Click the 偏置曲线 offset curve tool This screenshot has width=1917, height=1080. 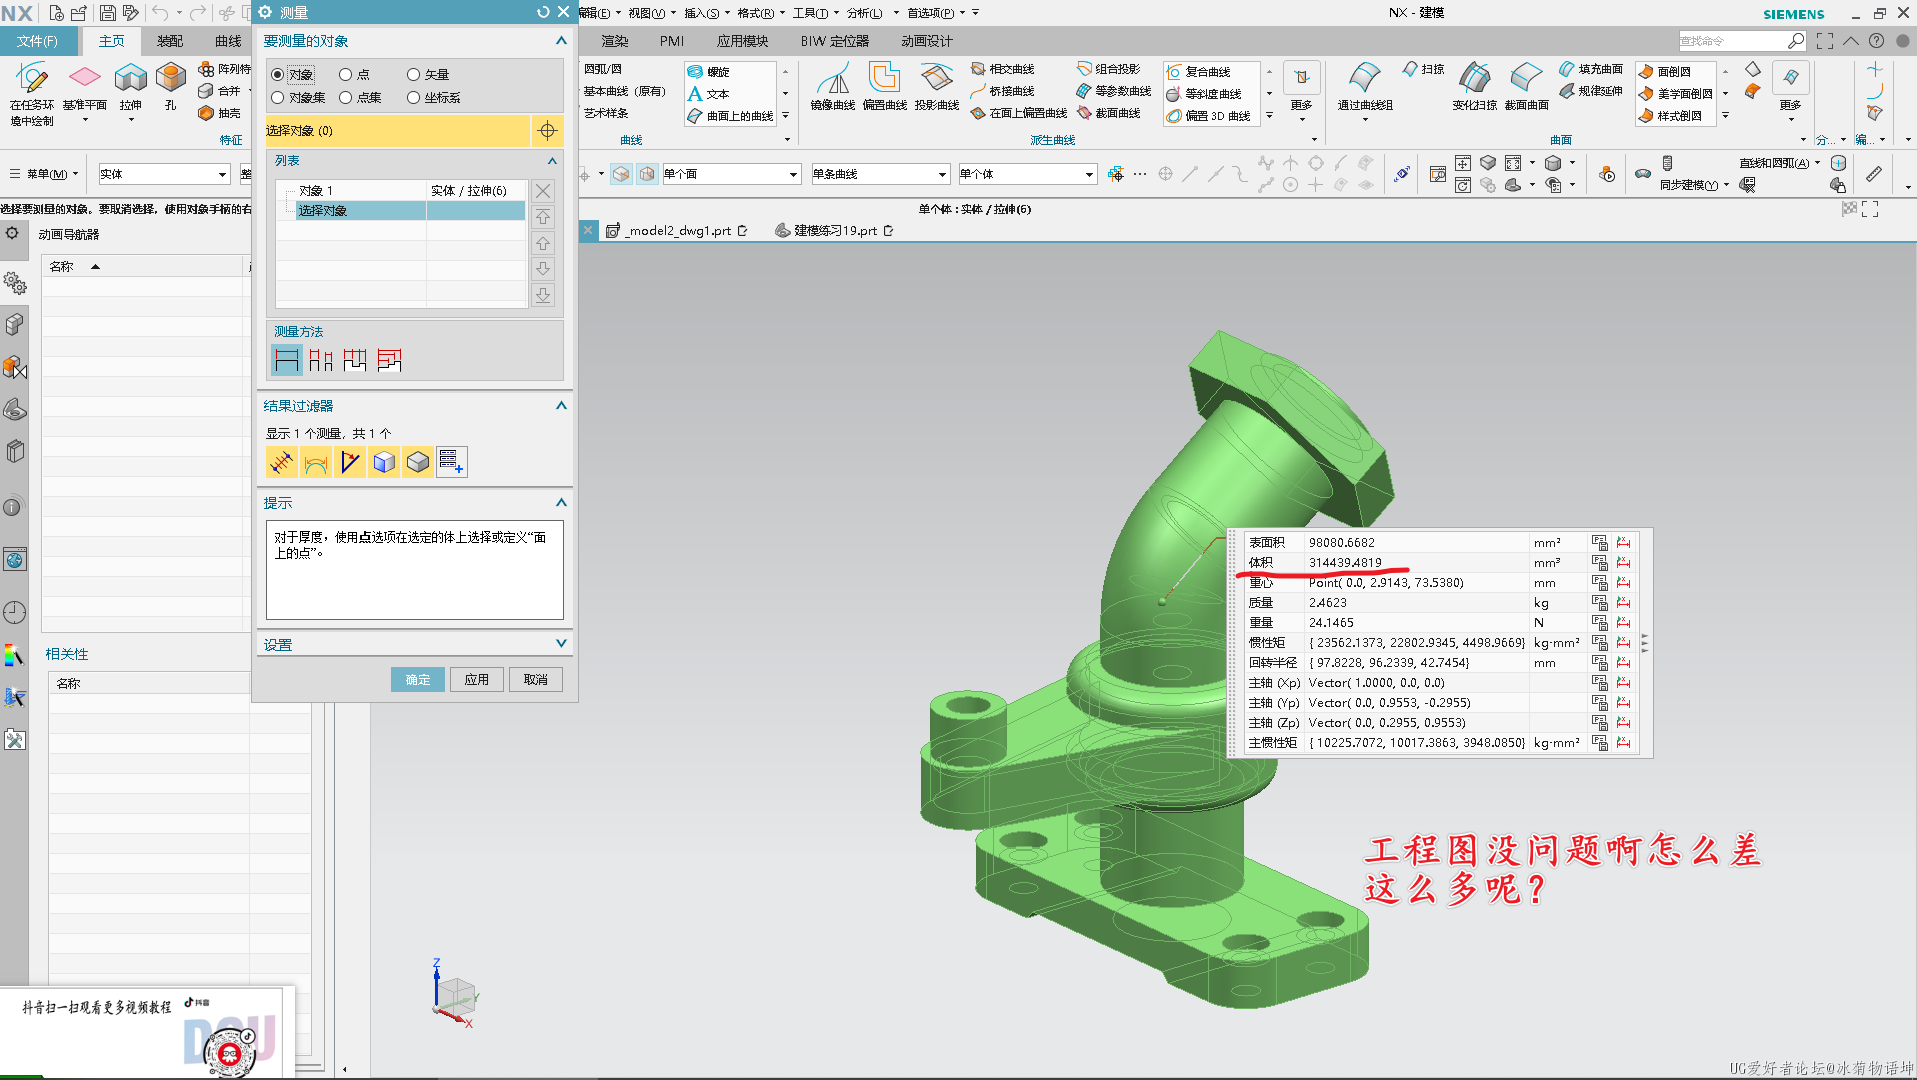coord(885,87)
